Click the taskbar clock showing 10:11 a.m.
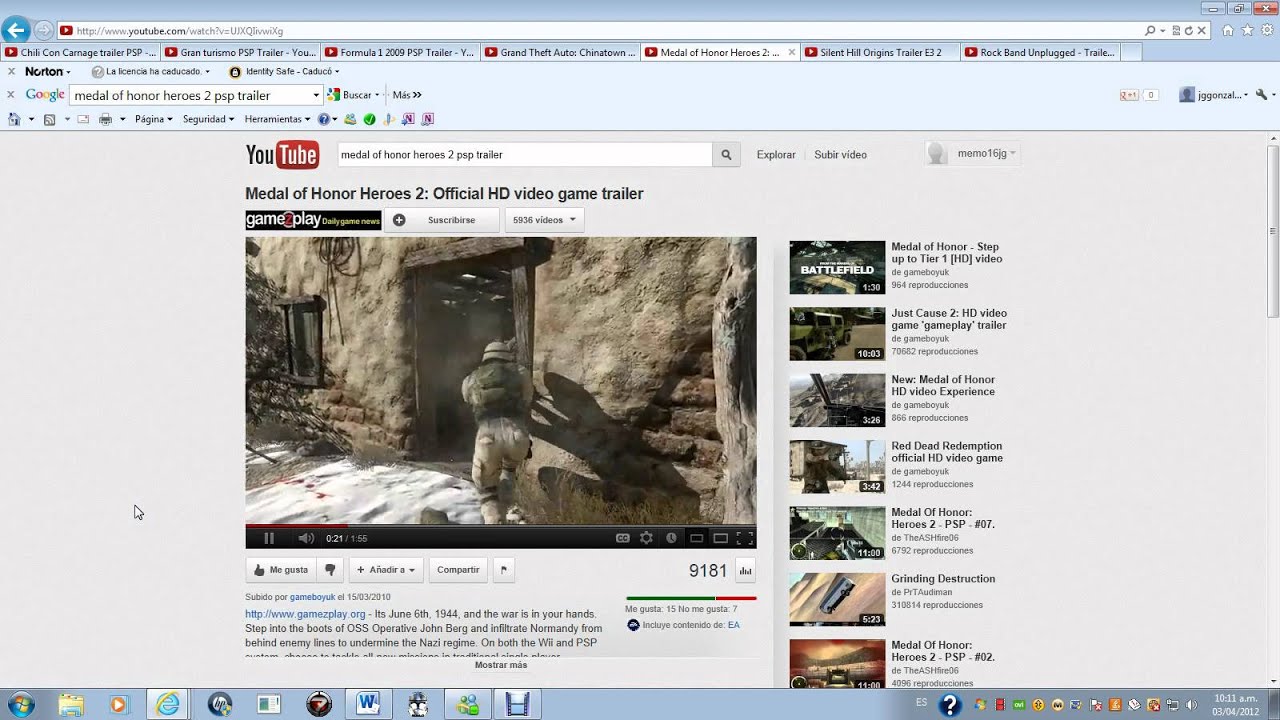The height and width of the screenshot is (720, 1280). coord(1236,704)
